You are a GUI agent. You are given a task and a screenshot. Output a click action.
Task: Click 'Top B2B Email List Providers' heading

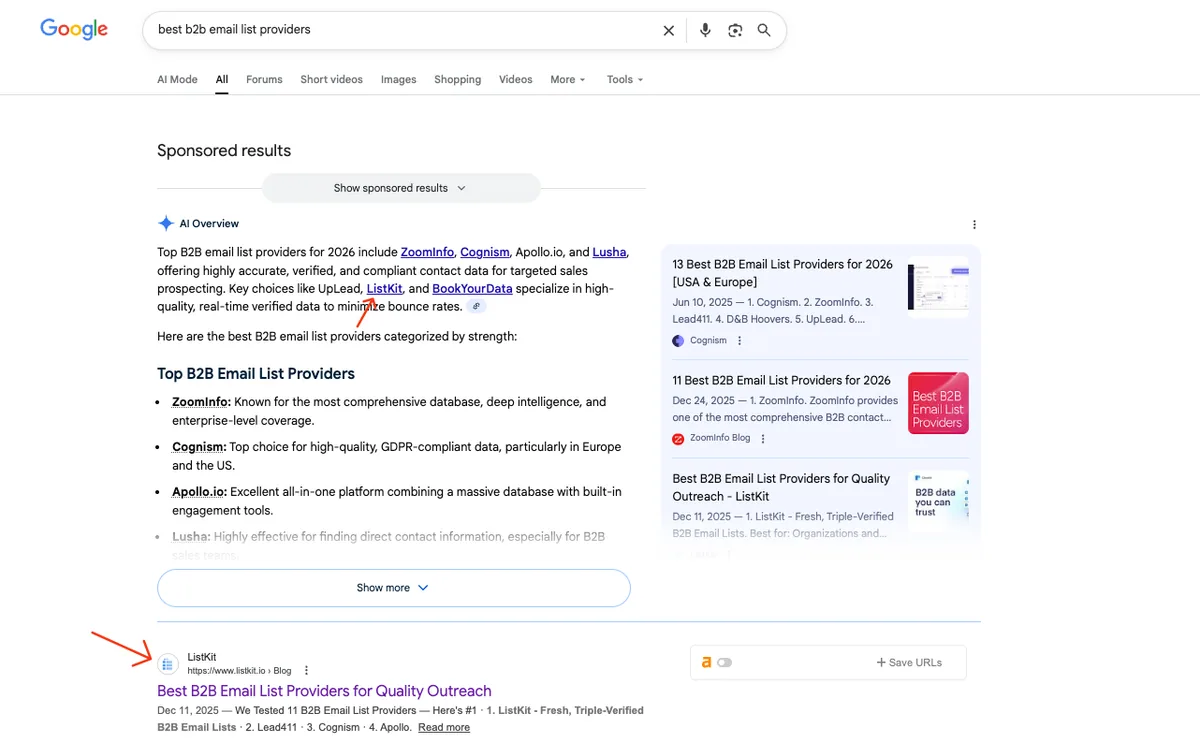(256, 374)
